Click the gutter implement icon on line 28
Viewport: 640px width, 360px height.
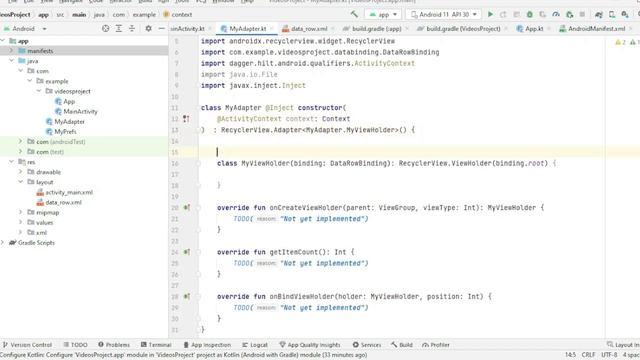tap(187, 296)
